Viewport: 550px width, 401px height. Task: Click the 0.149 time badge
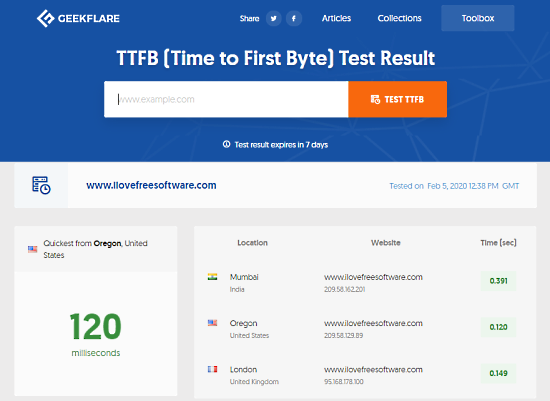pyautogui.click(x=498, y=373)
